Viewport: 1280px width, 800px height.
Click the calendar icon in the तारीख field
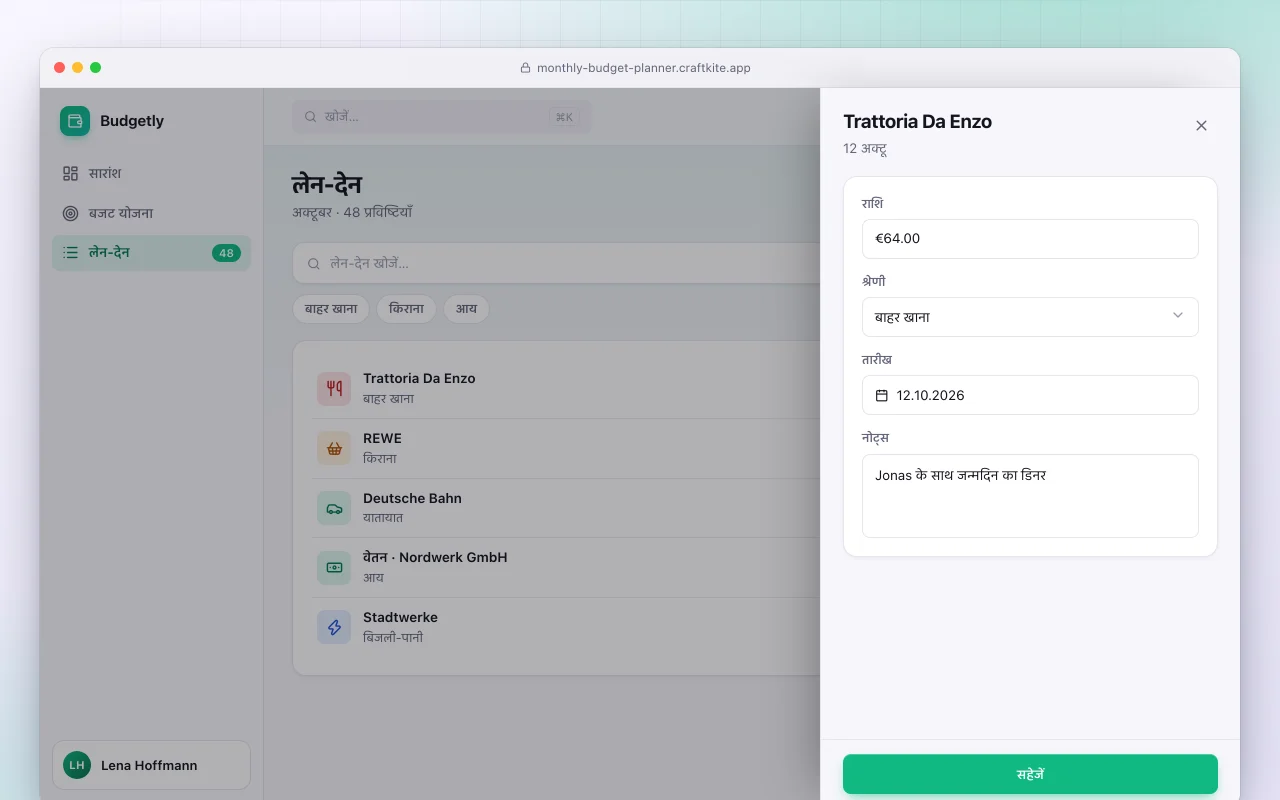[x=882, y=395]
